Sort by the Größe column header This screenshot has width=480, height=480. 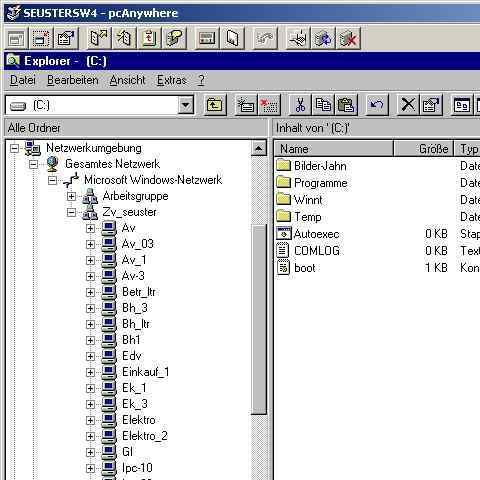[423, 149]
